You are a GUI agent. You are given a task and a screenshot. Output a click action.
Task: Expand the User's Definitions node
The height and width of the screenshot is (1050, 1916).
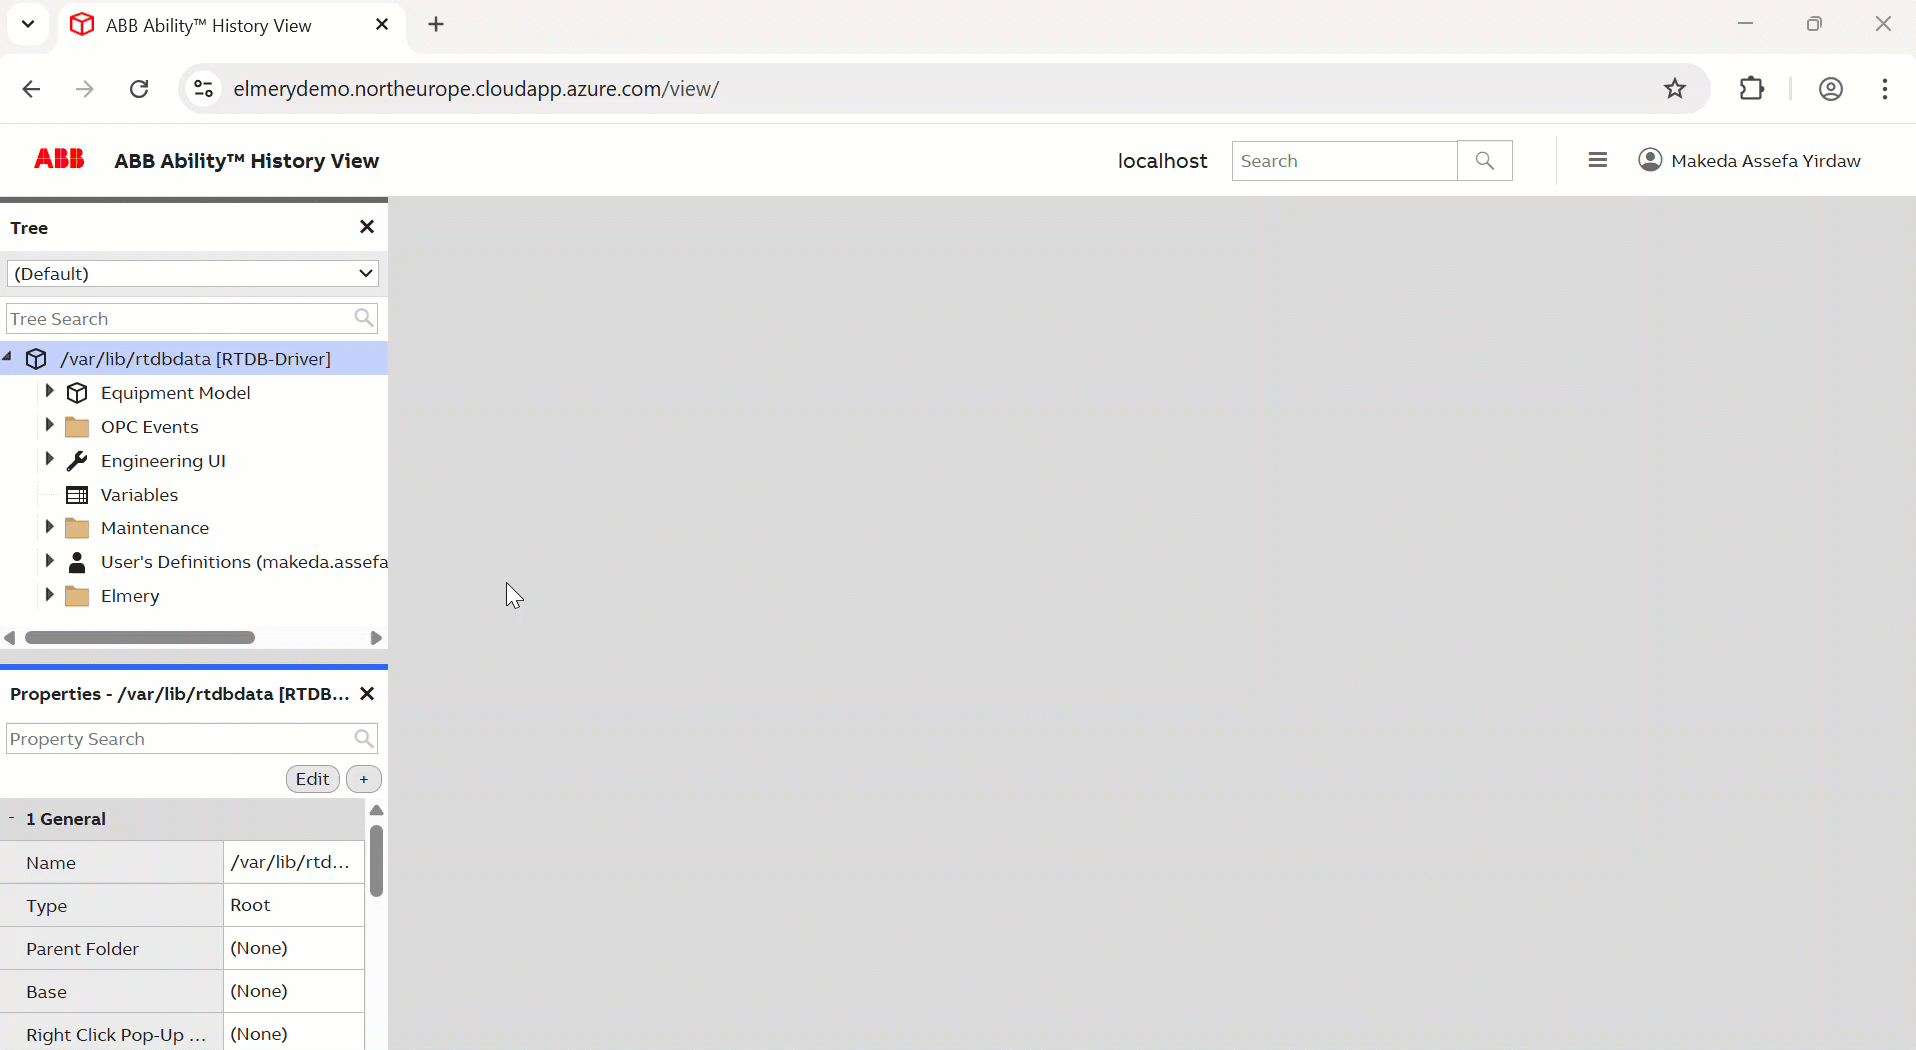[x=49, y=560]
